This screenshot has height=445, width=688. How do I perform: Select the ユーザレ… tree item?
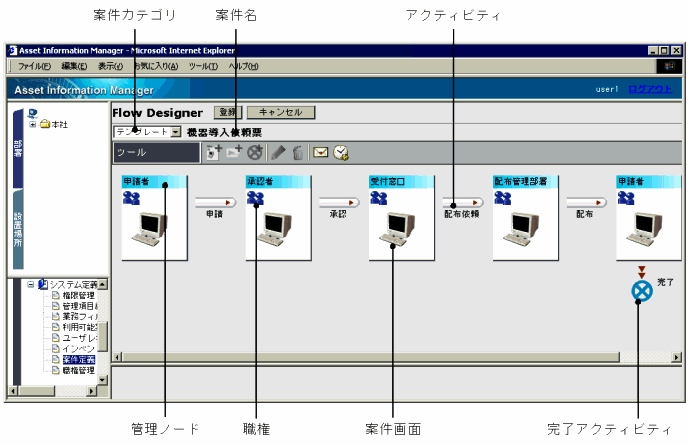click(79, 338)
